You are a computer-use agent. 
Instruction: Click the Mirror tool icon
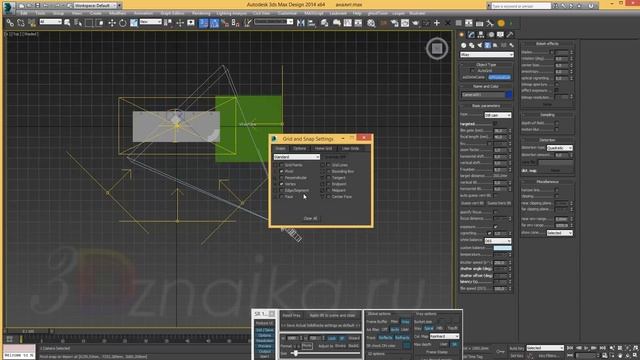pos(300,23)
